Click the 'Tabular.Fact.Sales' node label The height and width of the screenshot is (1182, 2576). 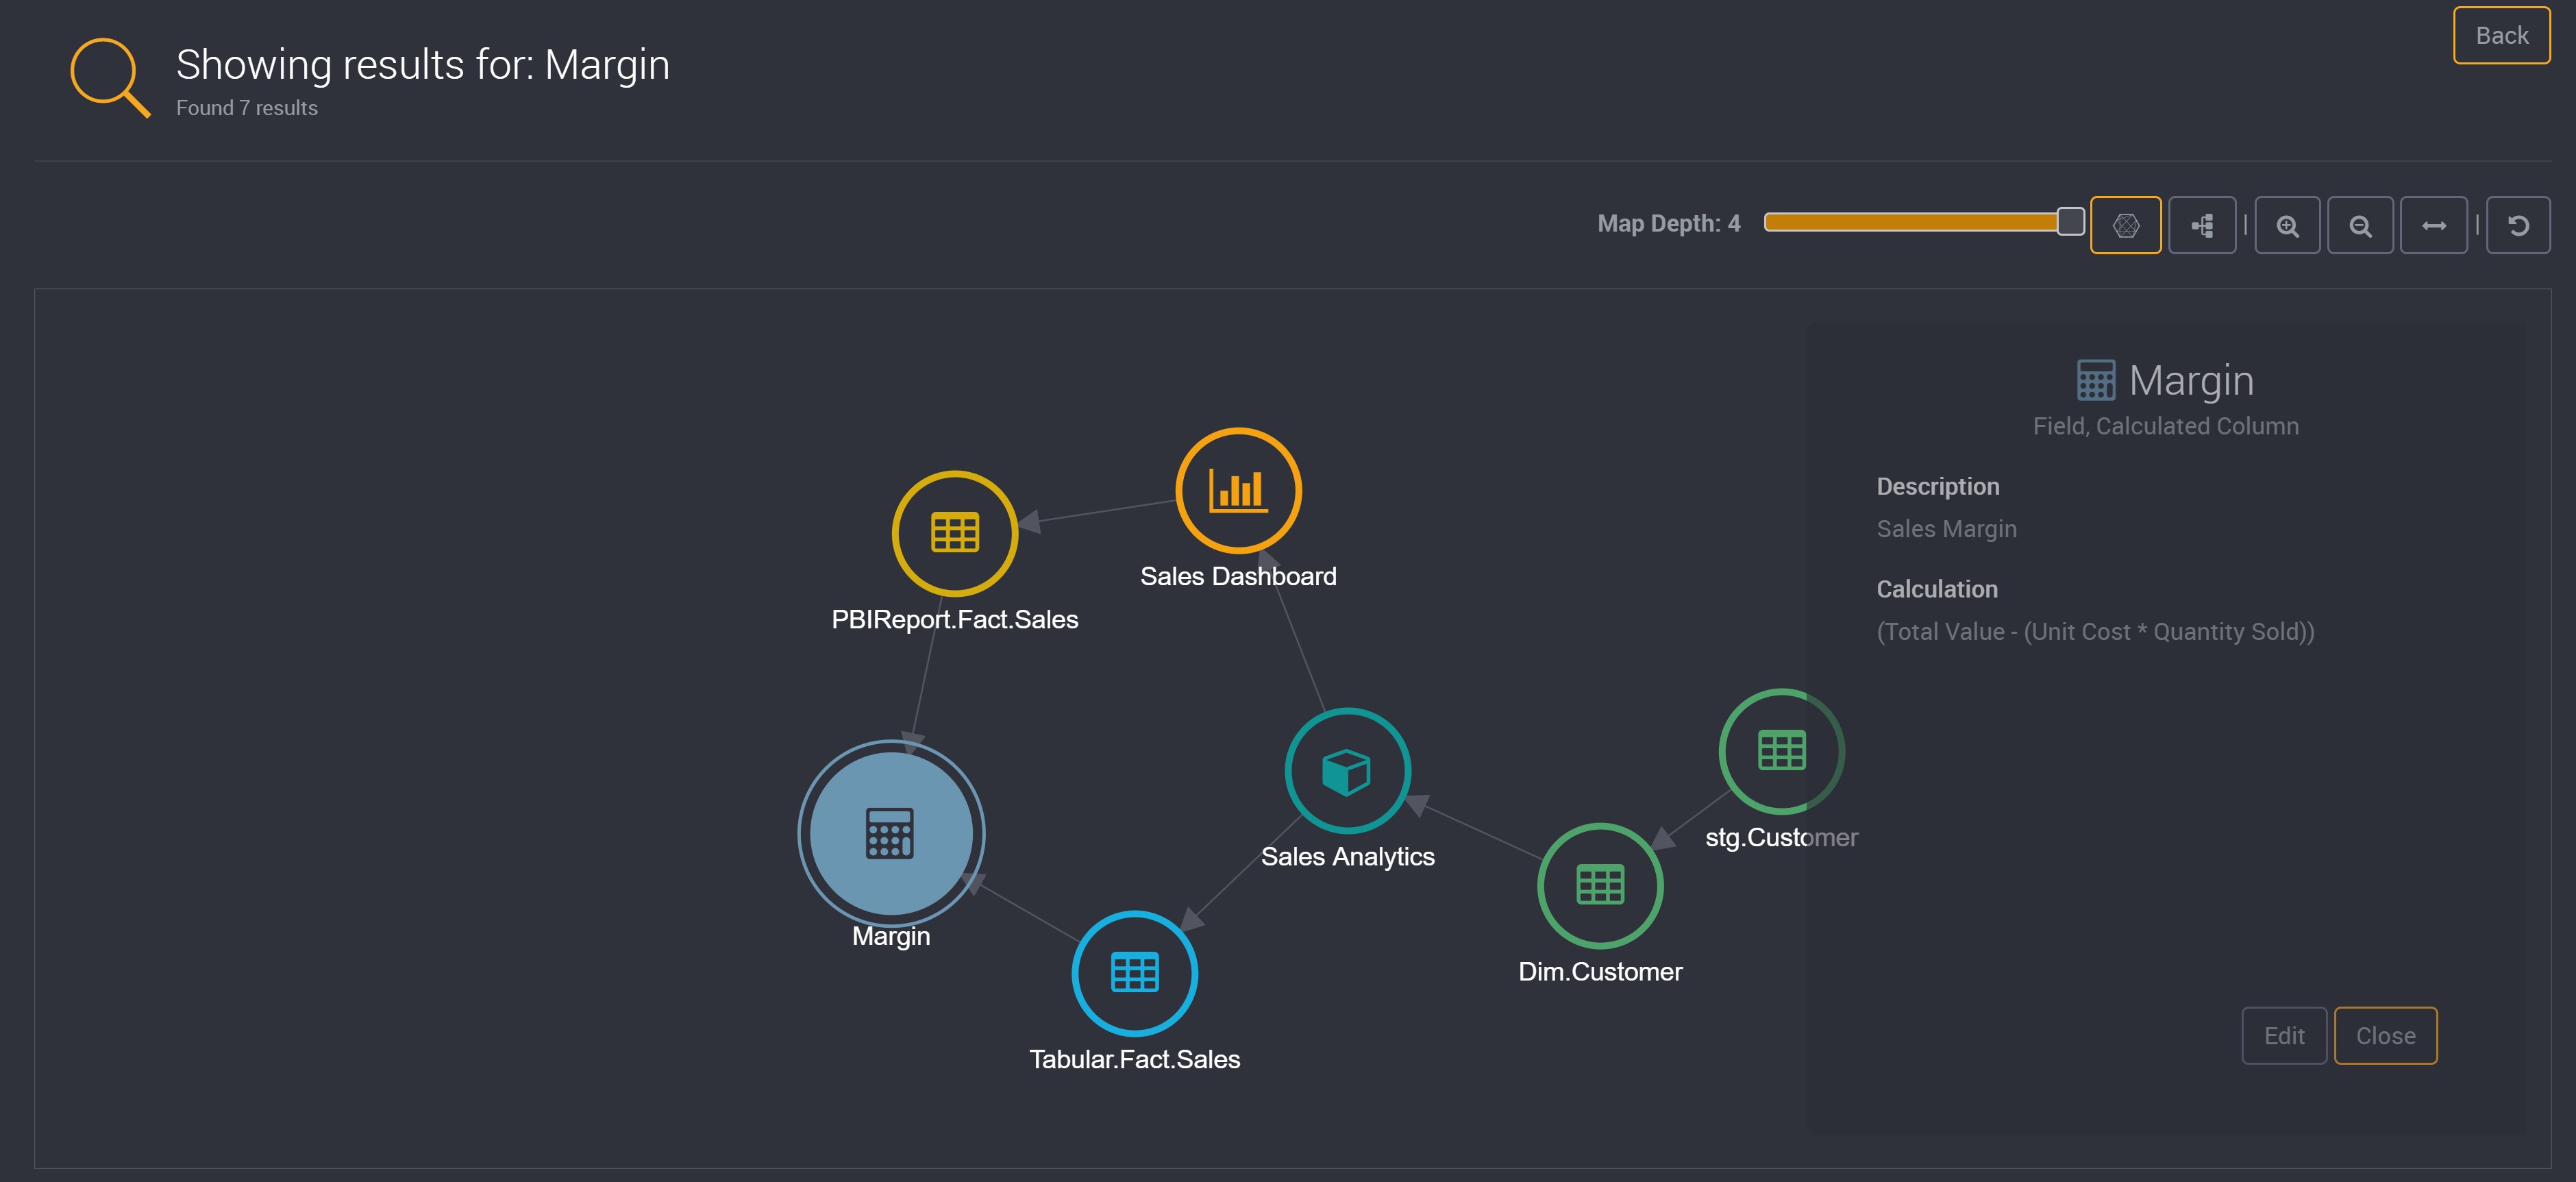coord(1135,1059)
